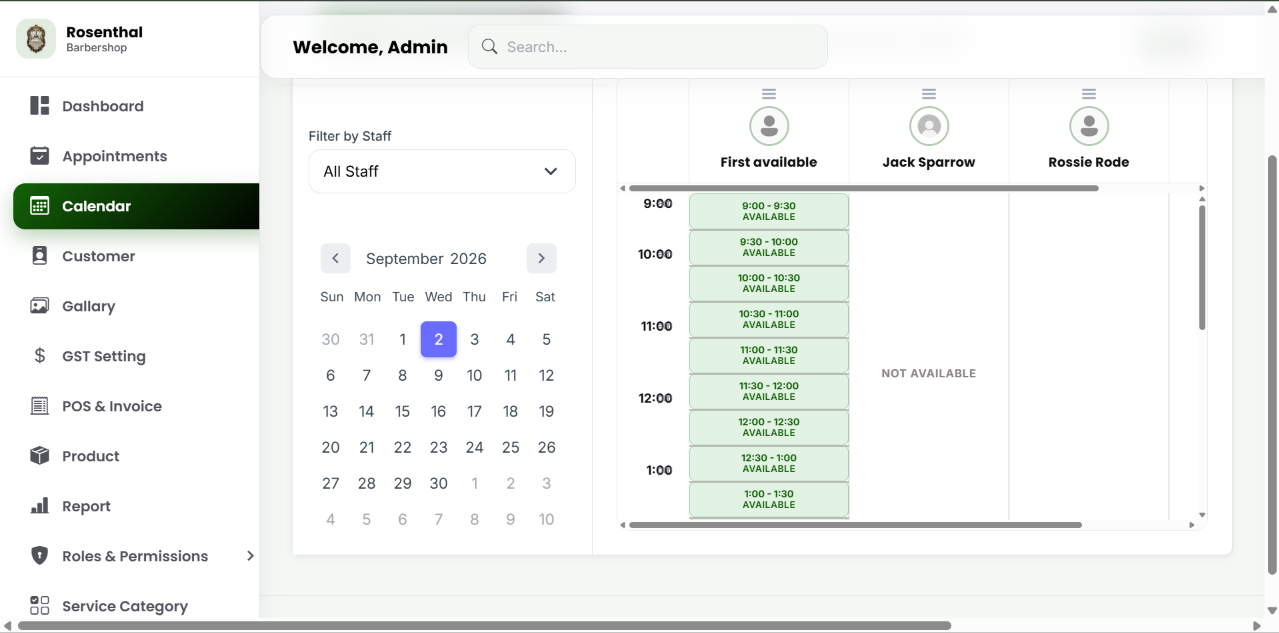Click the POS & Invoice receipt icon
Screen dimensions: 1279x633
[x=40, y=406]
